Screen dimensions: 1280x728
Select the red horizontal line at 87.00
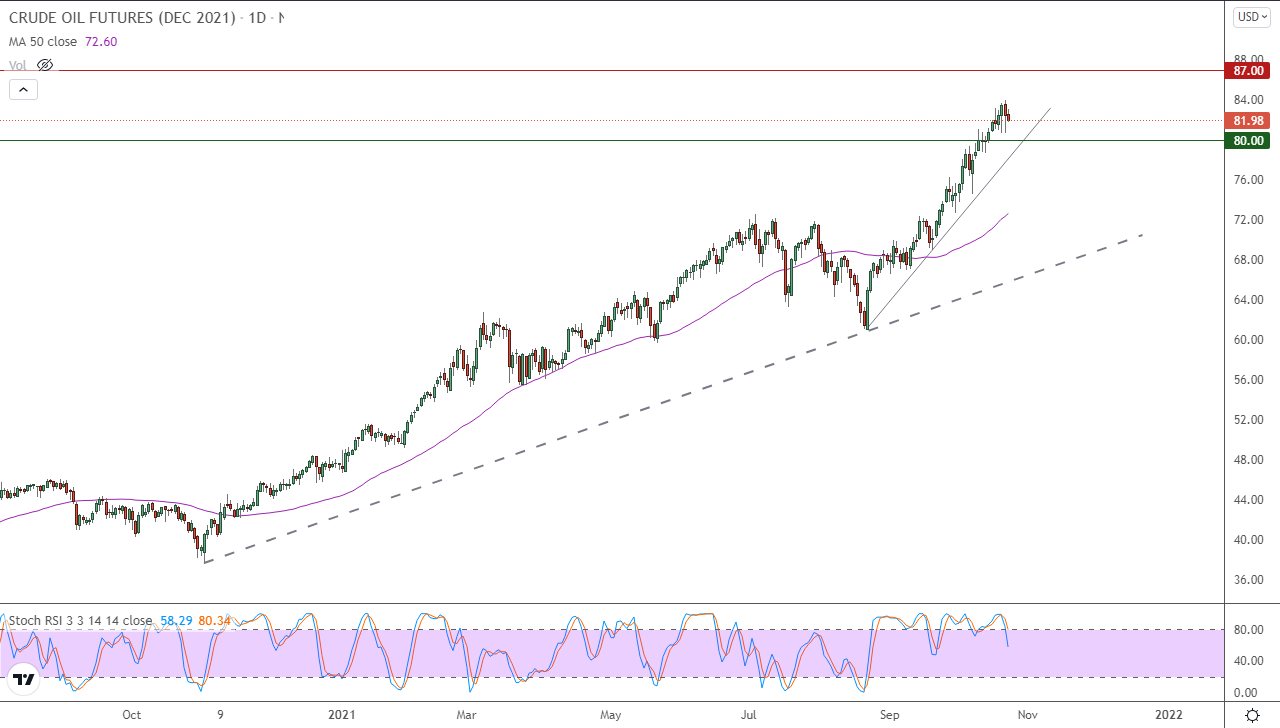612,71
